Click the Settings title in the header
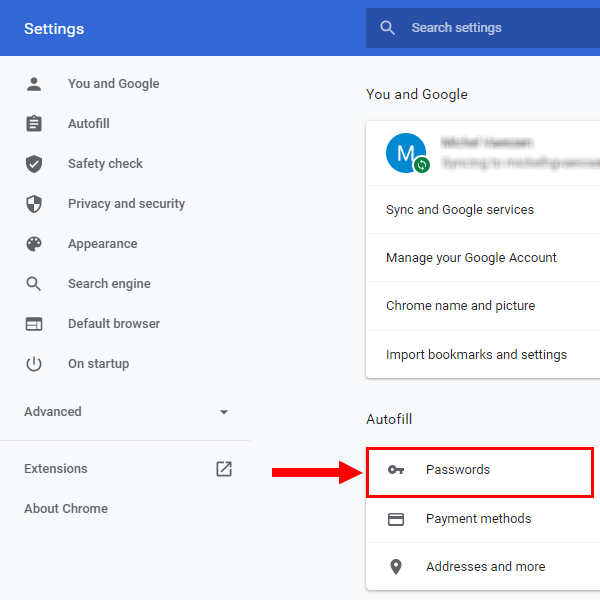 [54, 29]
